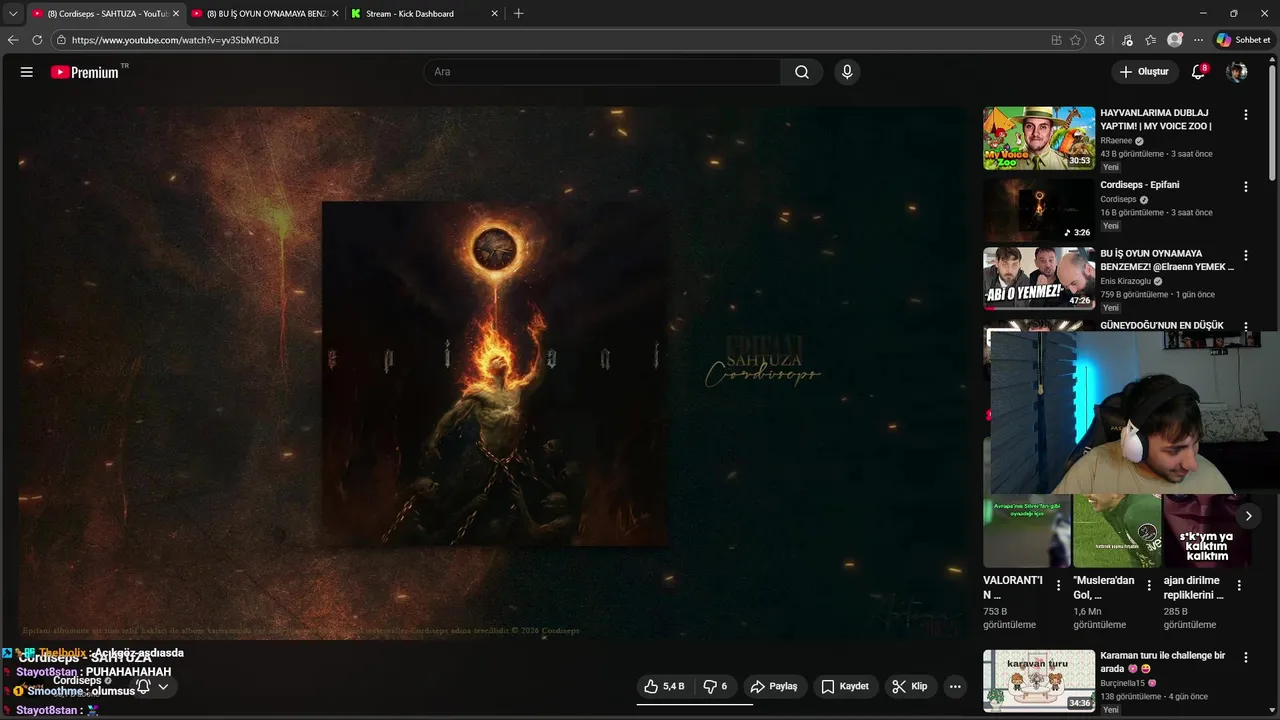The width and height of the screenshot is (1280, 720).
Task: Toggle channel notification bell for Cordiseps
Action: click(x=143, y=686)
